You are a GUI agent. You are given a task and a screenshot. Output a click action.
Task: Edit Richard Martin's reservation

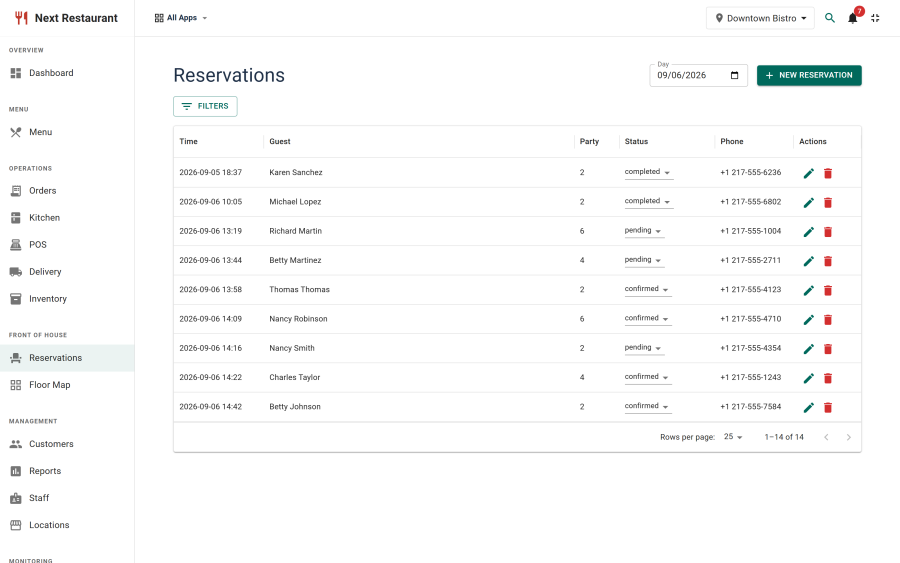click(809, 232)
